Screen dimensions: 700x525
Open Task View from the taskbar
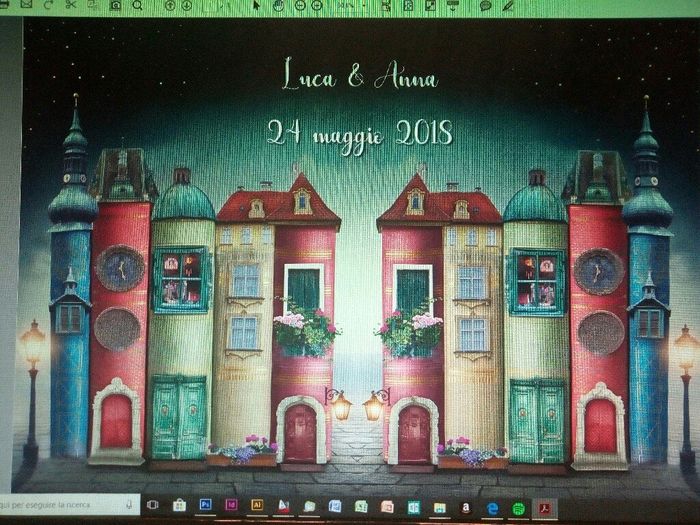(x=155, y=506)
